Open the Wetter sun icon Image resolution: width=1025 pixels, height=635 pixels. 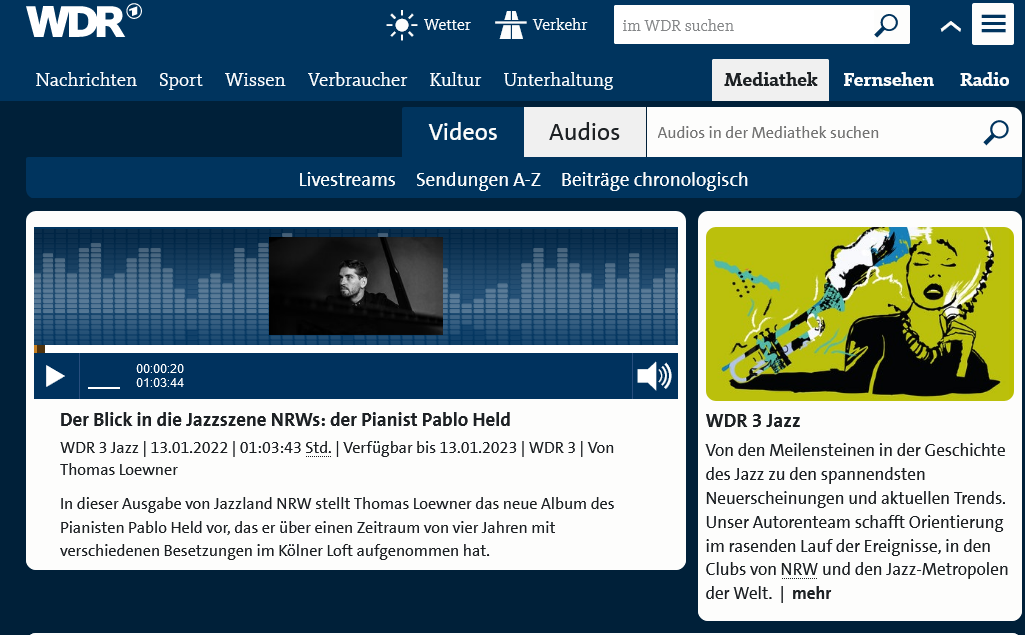(402, 25)
